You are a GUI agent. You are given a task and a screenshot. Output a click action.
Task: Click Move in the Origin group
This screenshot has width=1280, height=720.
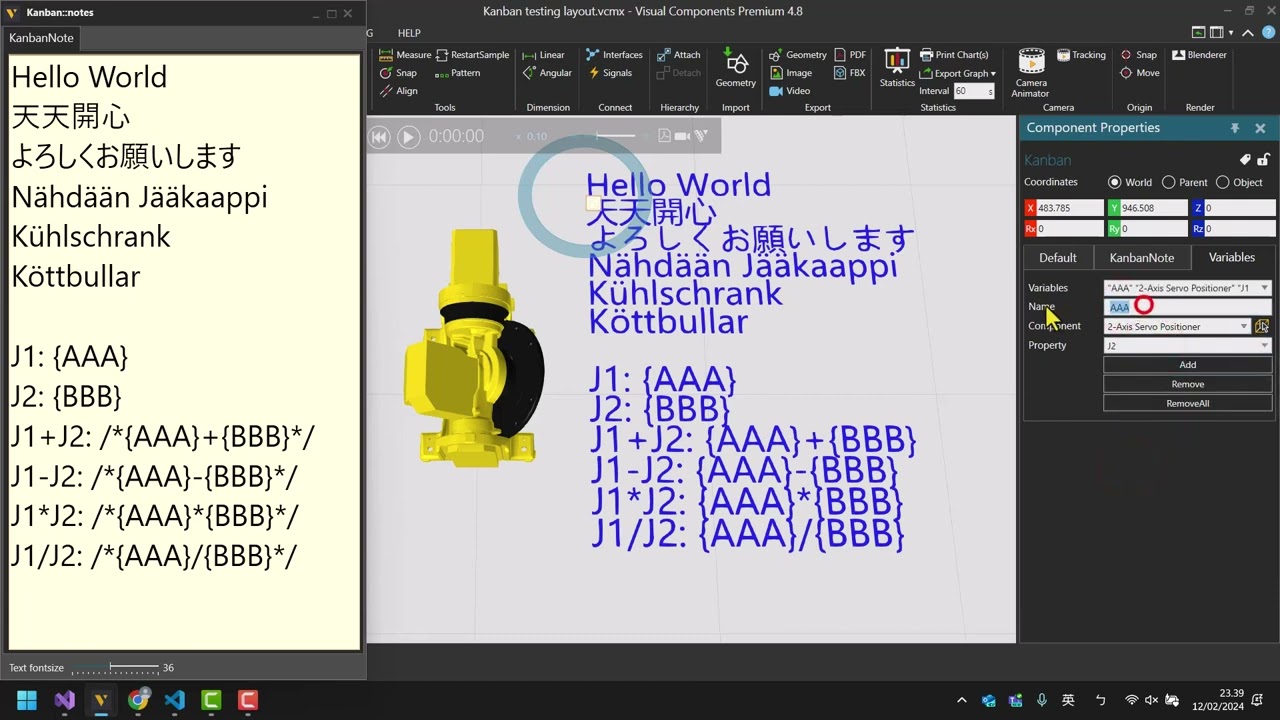point(1139,73)
